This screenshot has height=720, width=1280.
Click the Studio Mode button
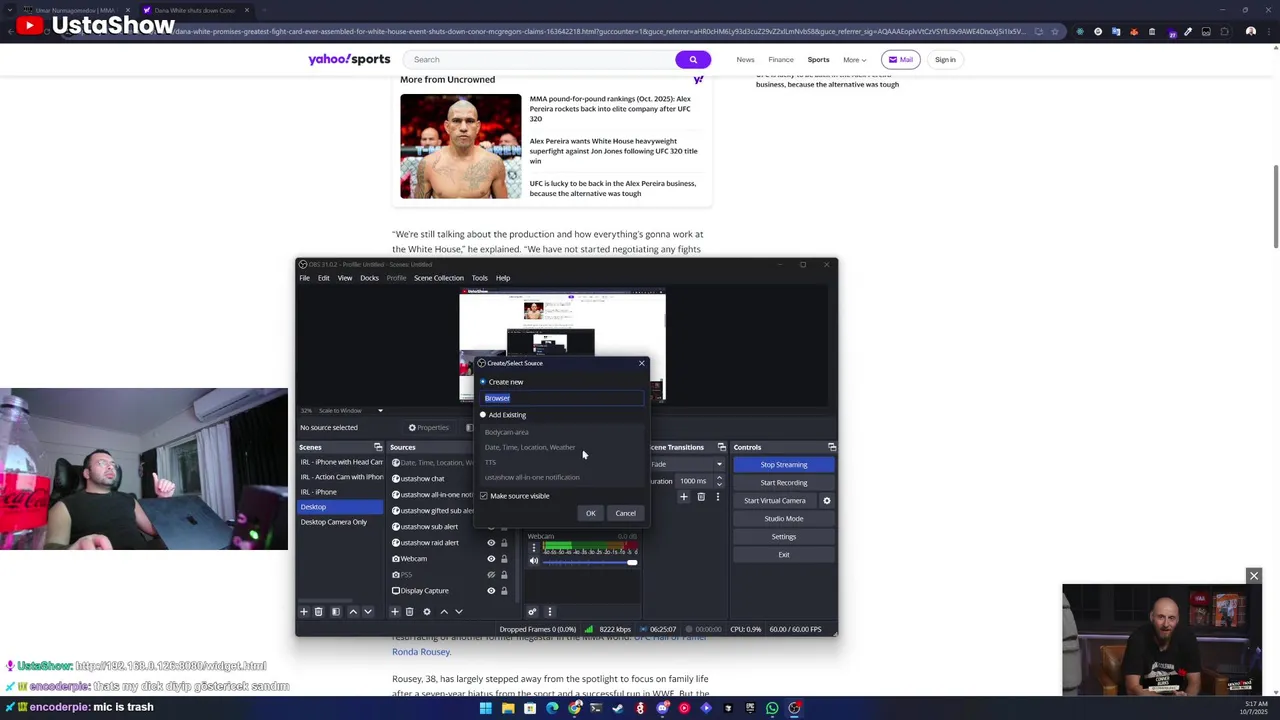784,518
